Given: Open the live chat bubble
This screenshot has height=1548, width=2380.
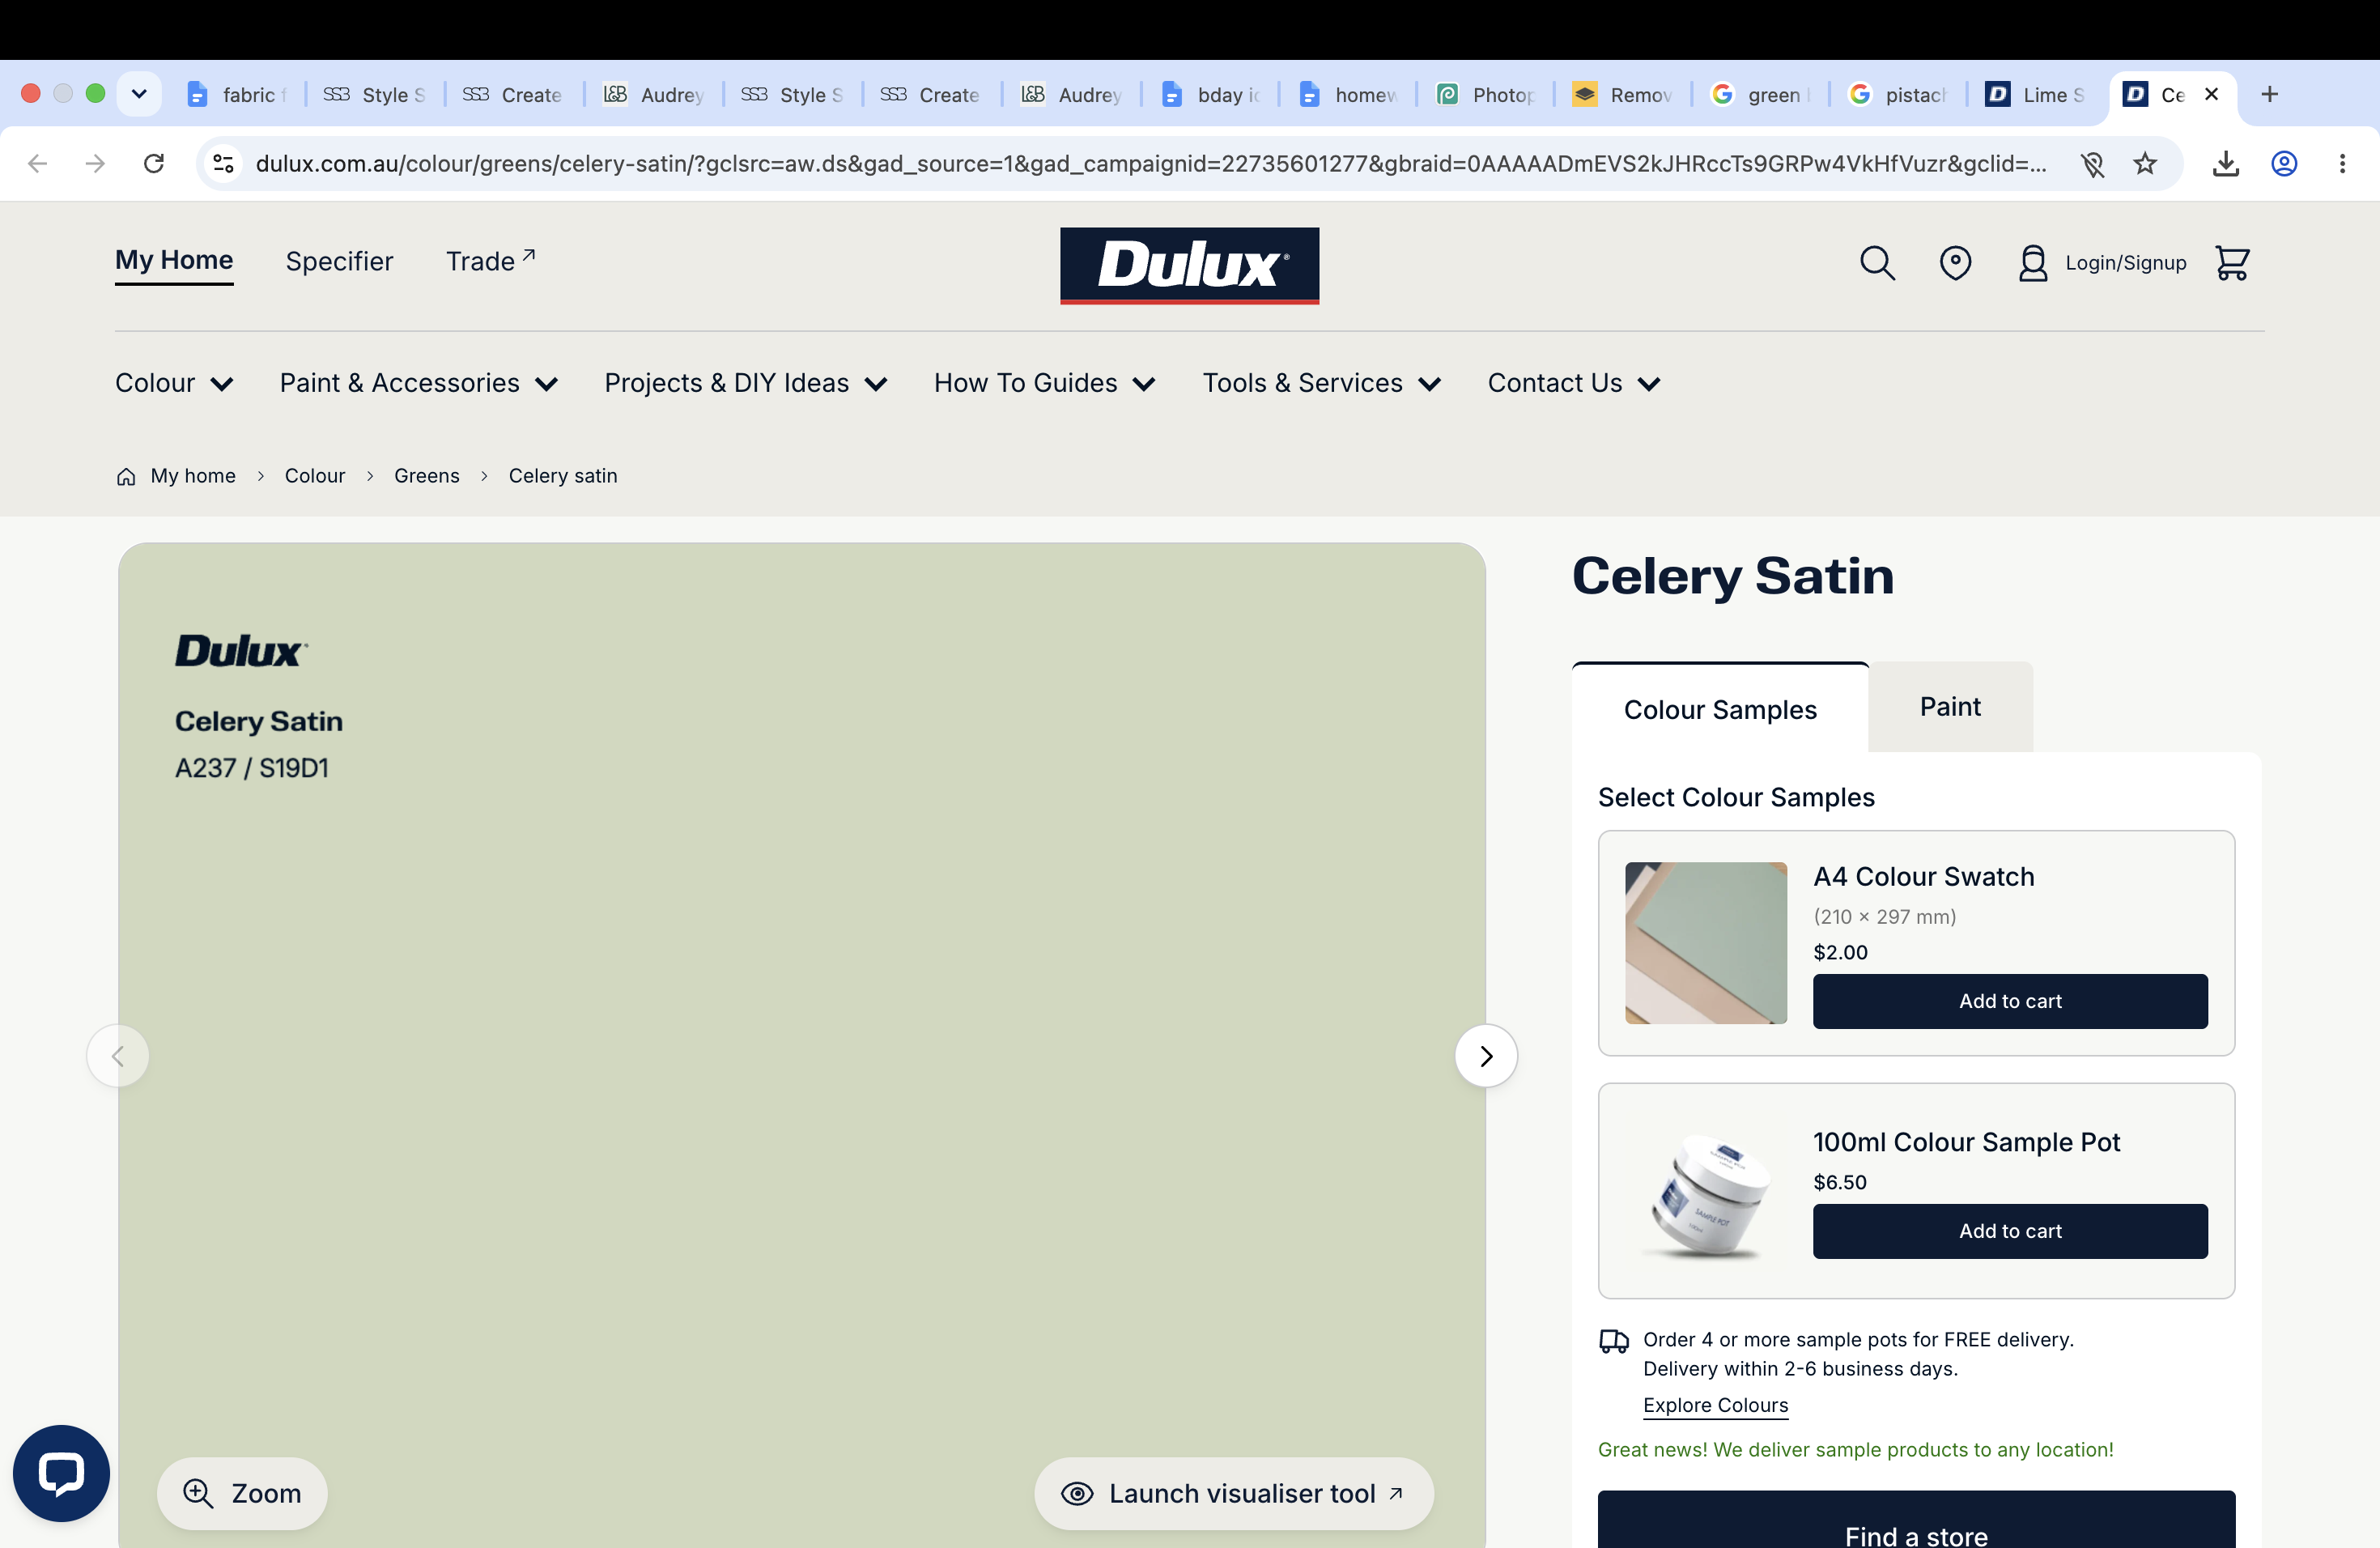Looking at the screenshot, I should pyautogui.click(x=61, y=1473).
